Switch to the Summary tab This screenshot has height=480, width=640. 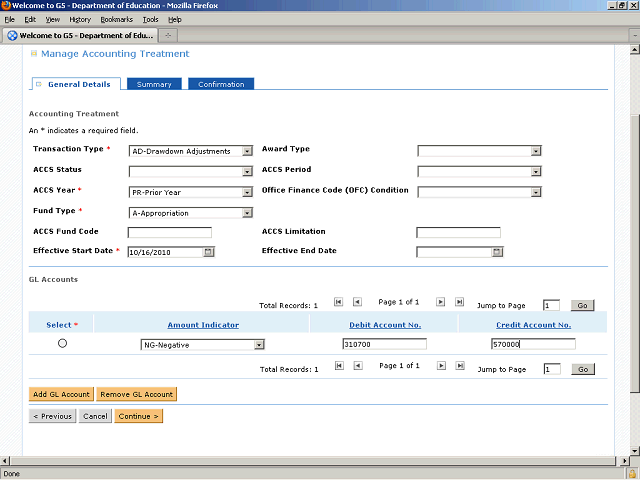pyautogui.click(x=154, y=84)
